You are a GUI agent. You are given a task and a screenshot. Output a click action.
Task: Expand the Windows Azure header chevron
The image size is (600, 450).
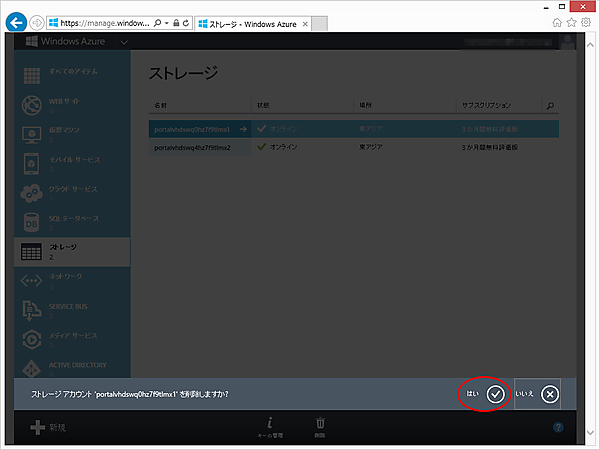click(x=124, y=42)
